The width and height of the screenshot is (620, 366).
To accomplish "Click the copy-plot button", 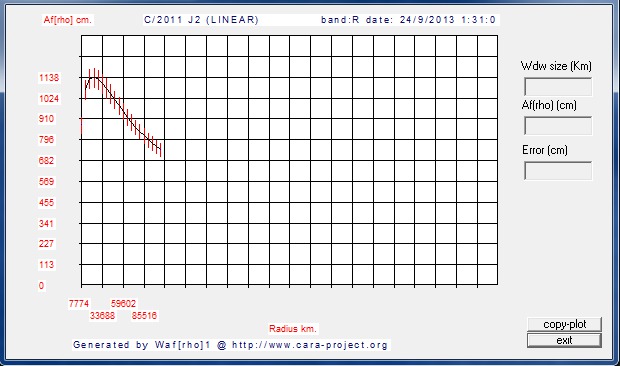I will 564,324.
